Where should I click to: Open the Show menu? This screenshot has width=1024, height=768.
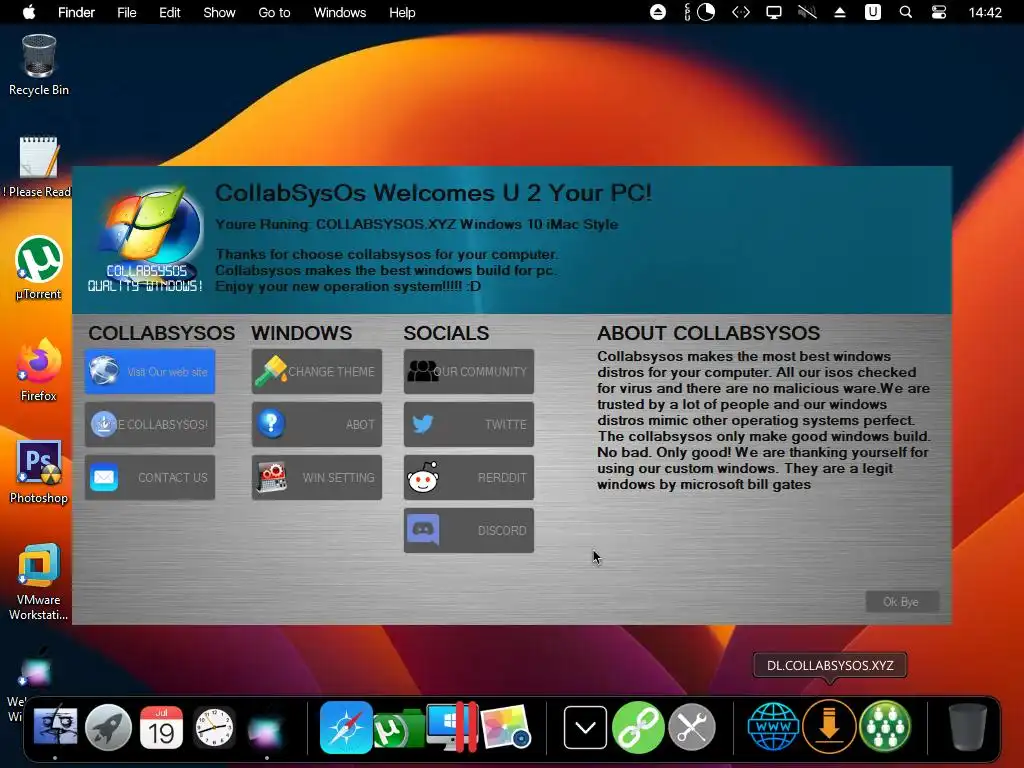219,12
